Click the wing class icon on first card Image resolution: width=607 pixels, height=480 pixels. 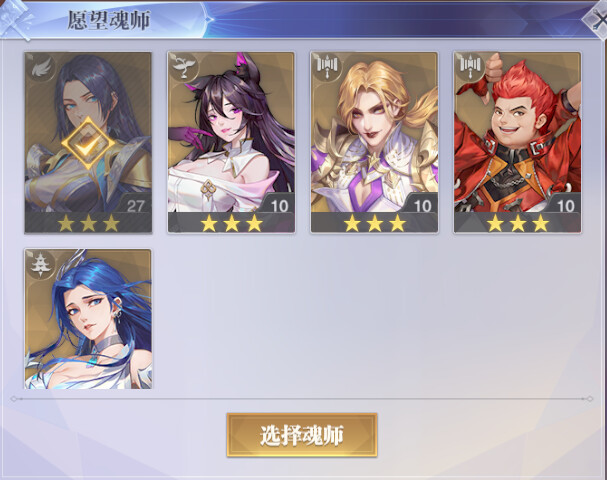coord(41,69)
